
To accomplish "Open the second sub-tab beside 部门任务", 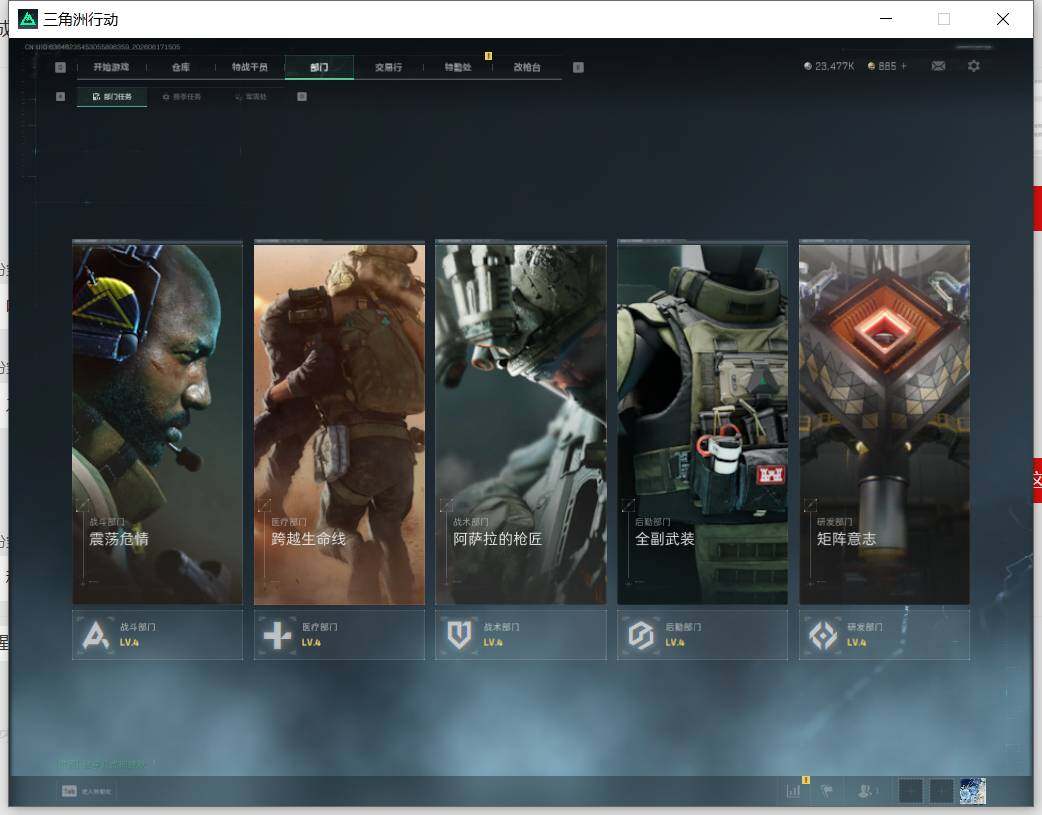I will pos(181,97).
